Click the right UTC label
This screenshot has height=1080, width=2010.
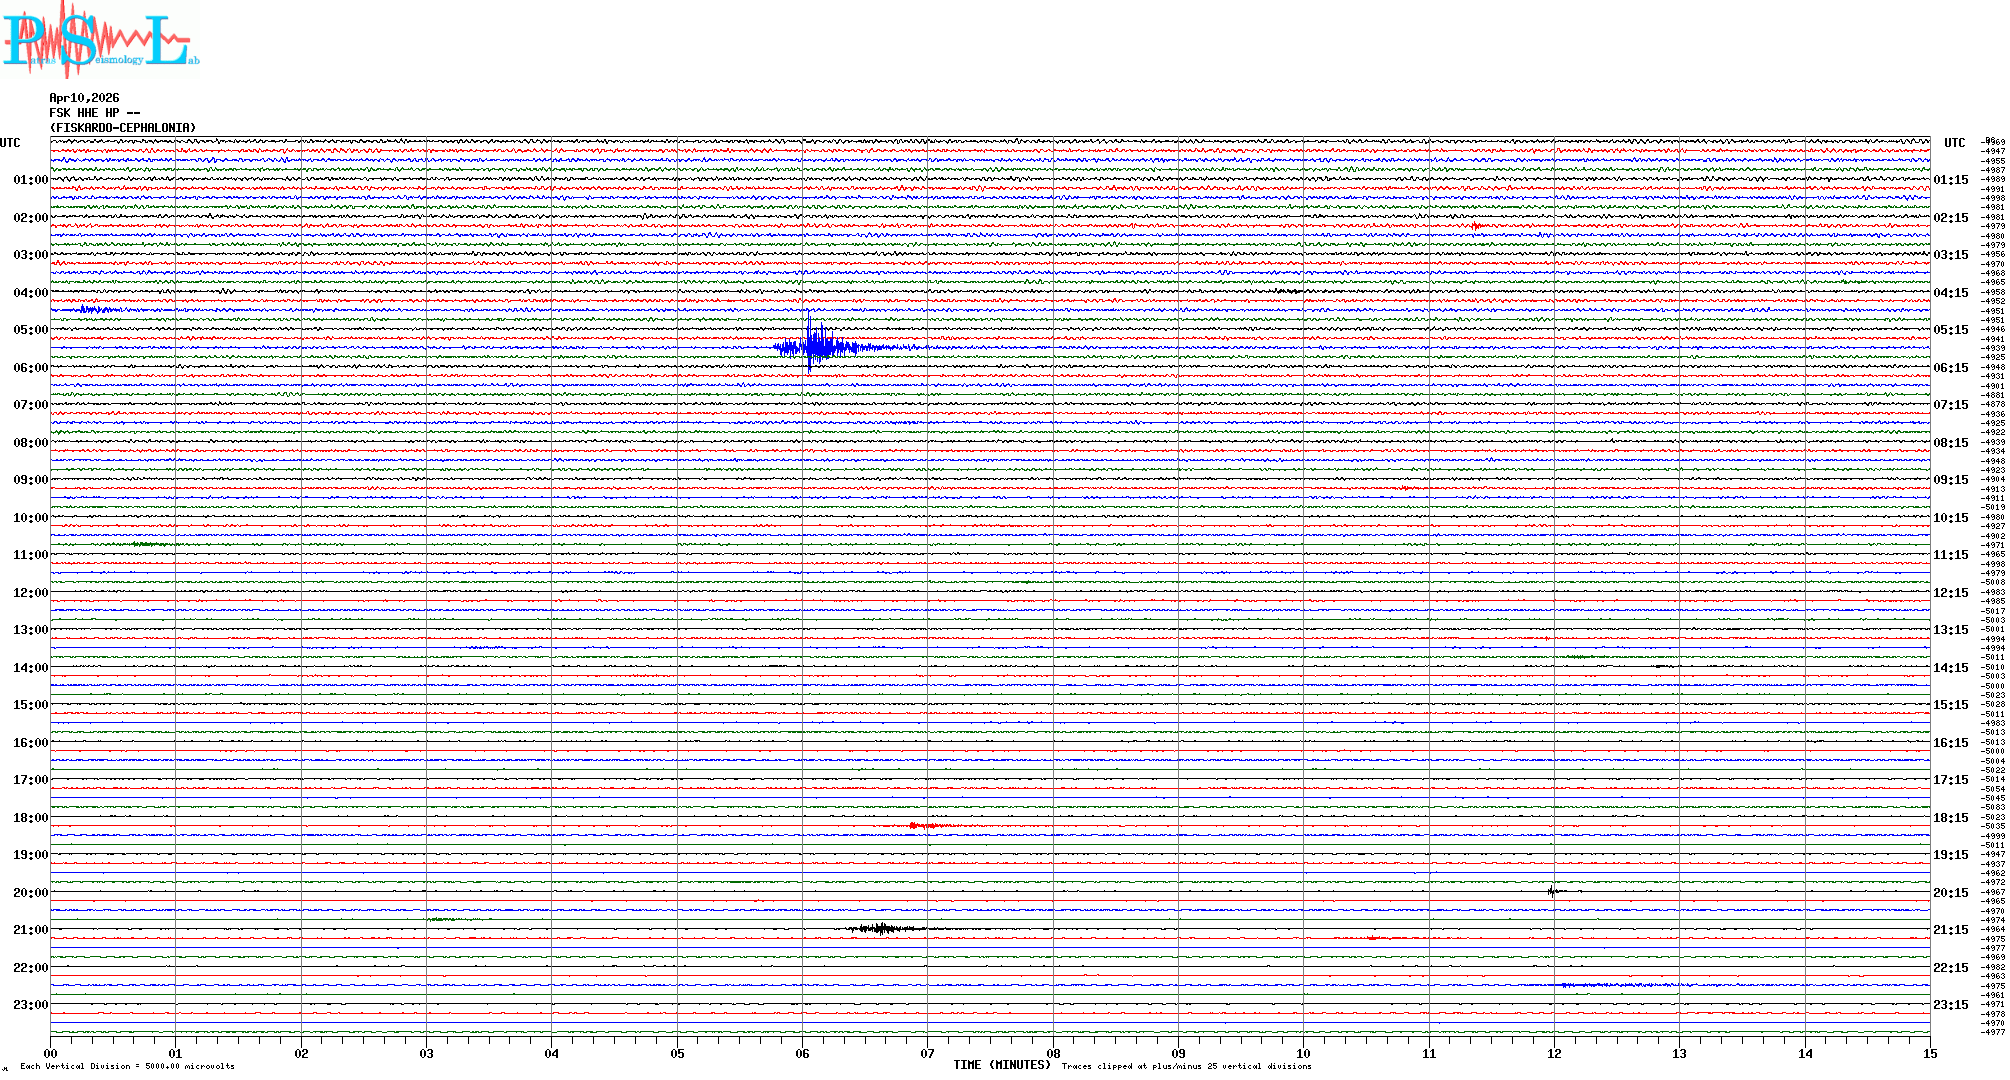click(1954, 143)
